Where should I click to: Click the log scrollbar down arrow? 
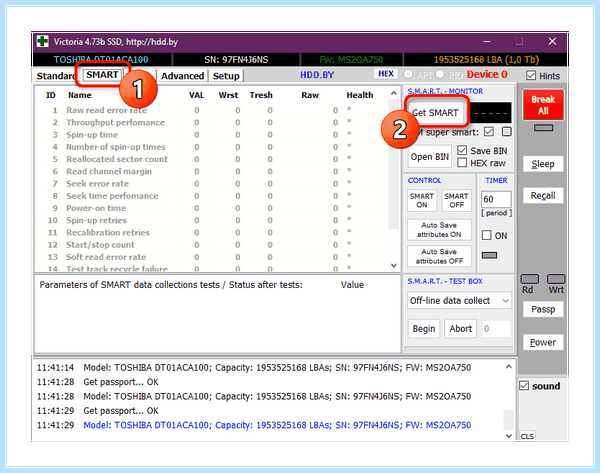tap(509, 435)
